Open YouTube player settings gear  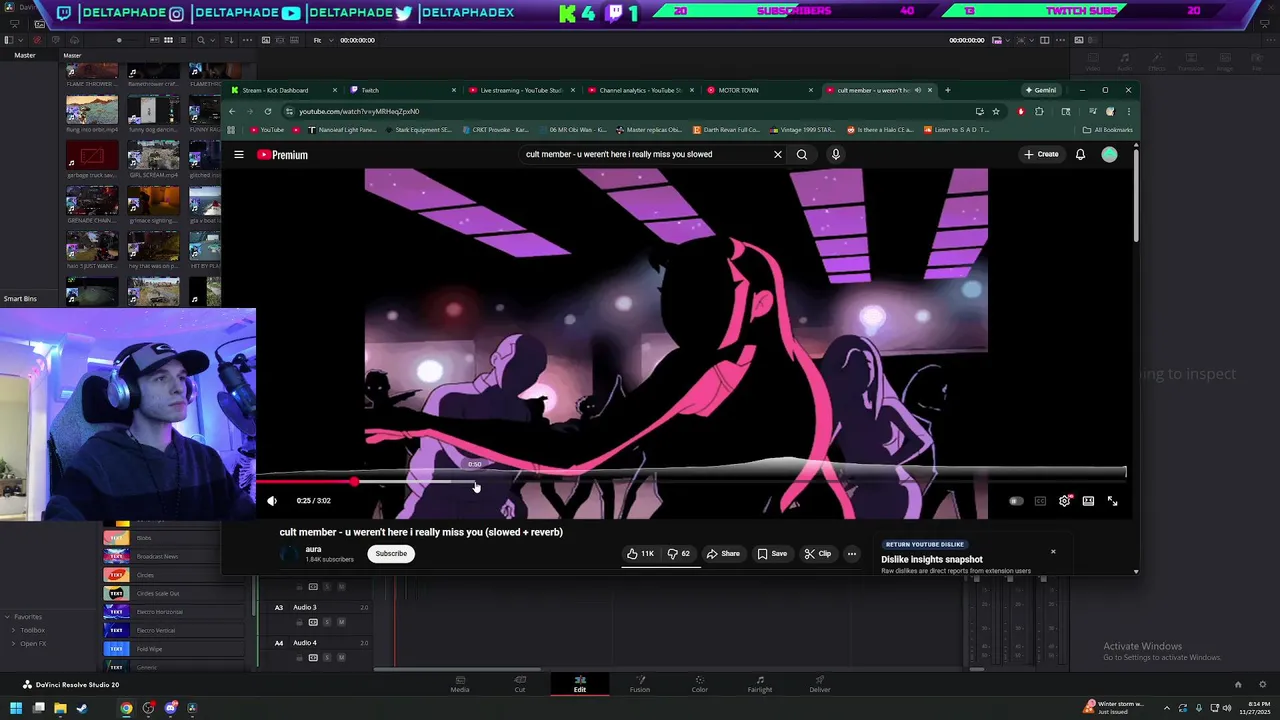pyautogui.click(x=1064, y=501)
